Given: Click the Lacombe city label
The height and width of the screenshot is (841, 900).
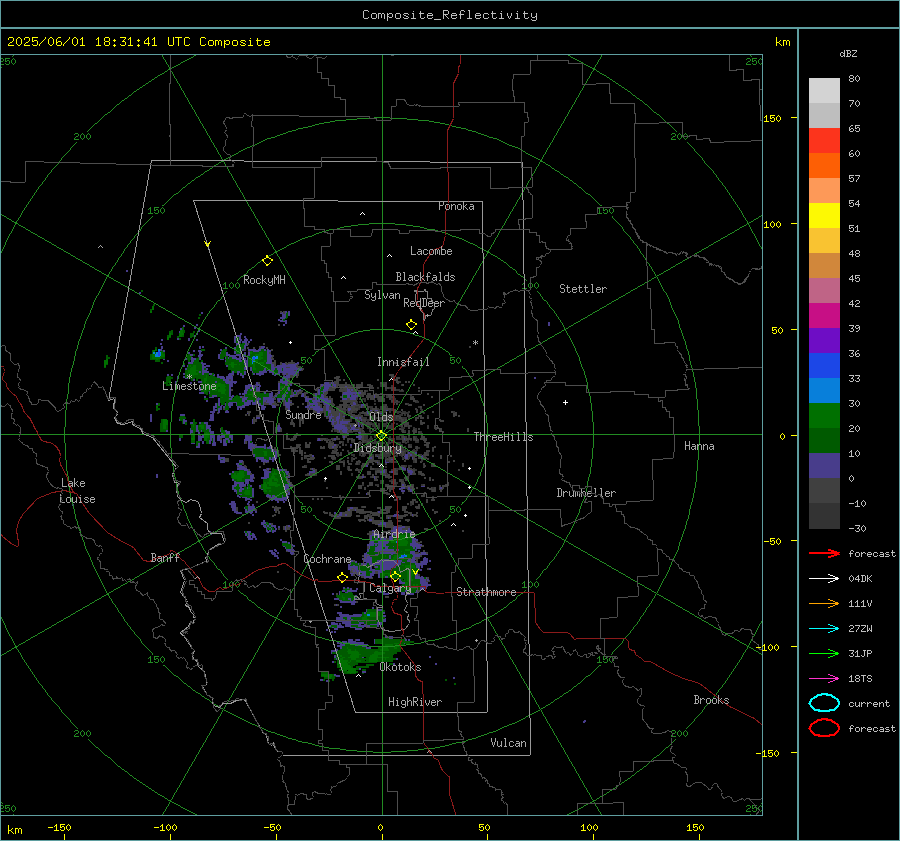Looking at the screenshot, I should 431,251.
